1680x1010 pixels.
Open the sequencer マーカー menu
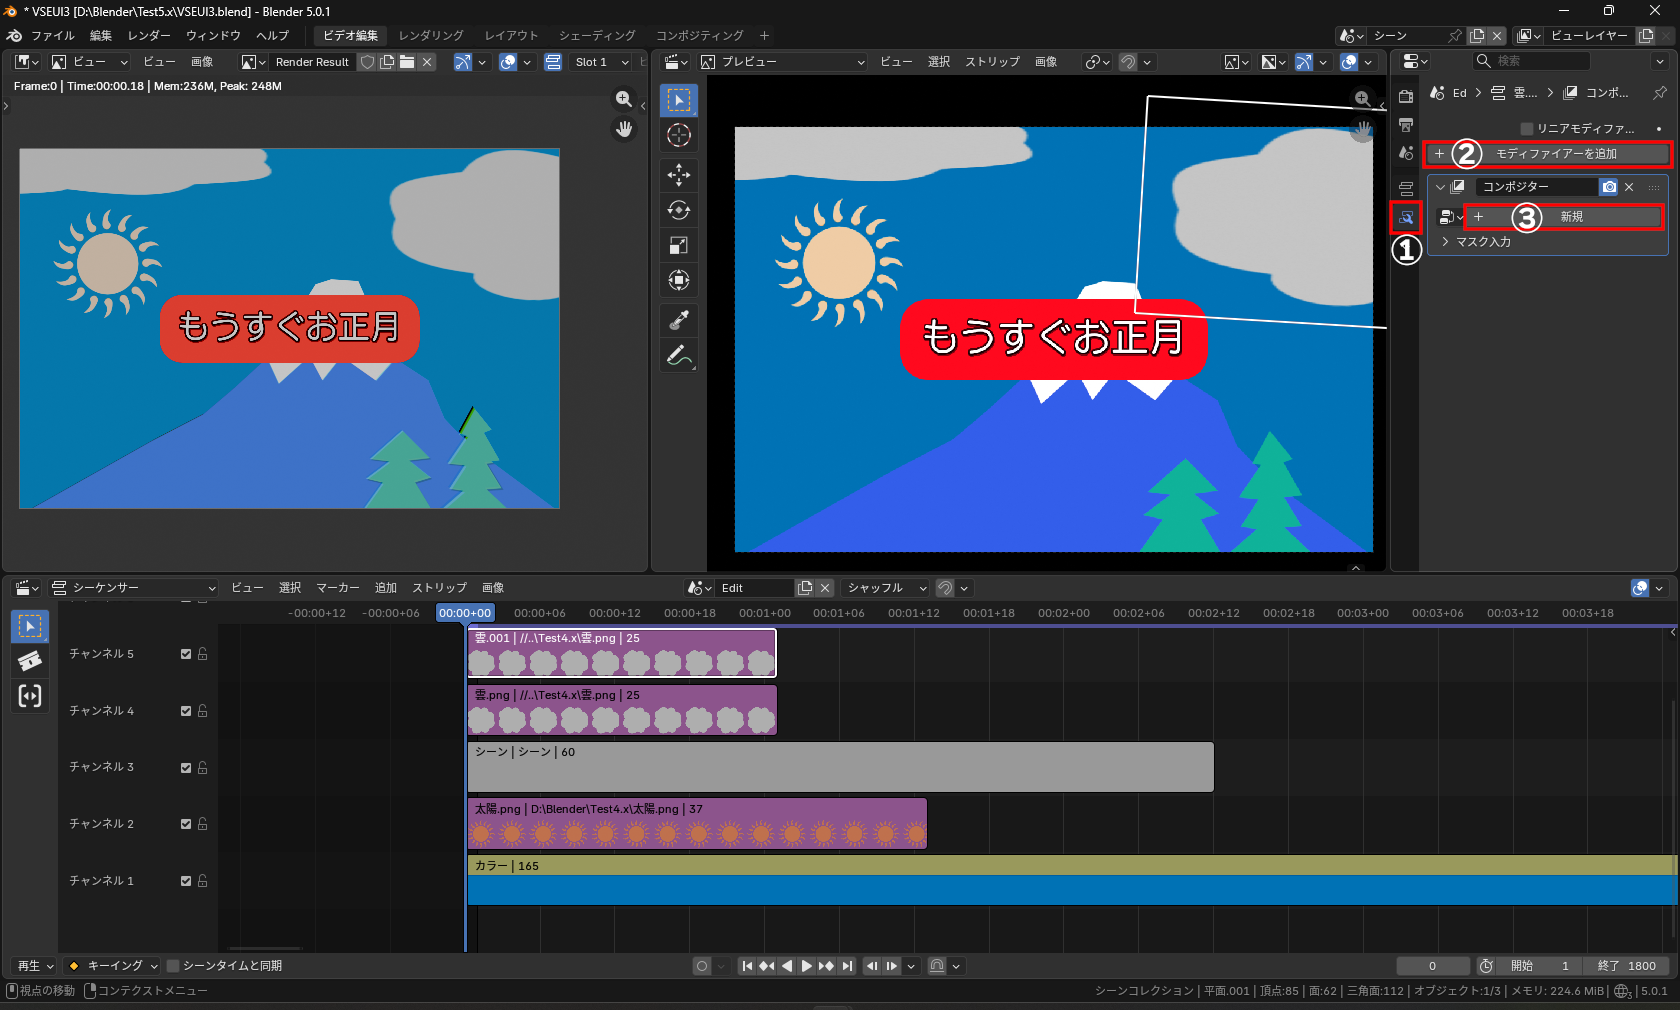[x=338, y=588]
